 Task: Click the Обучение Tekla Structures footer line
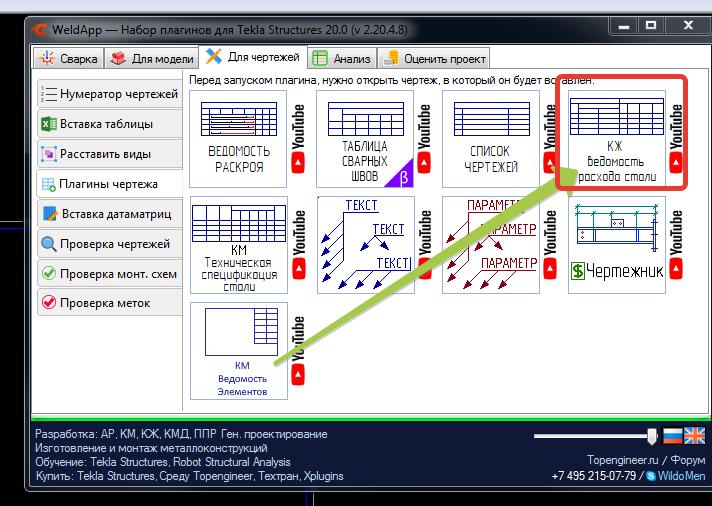(163, 462)
